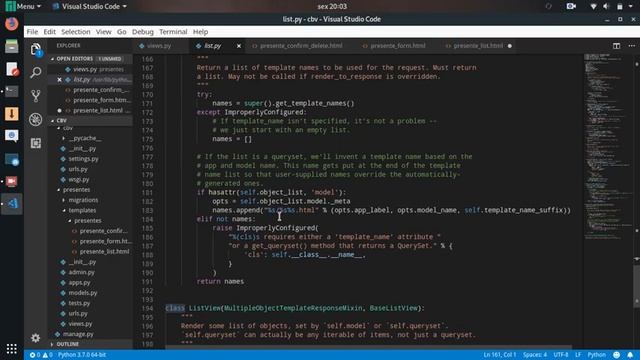
Task: Open the feedback smiley in status bar
Action: (616, 355)
